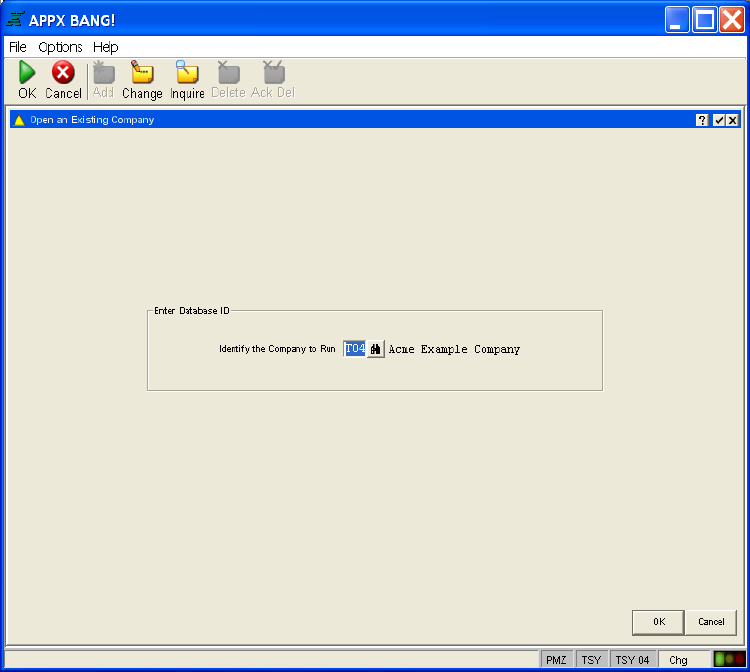This screenshot has height=672, width=750.
Task: Open the Help menu
Action: [x=105, y=47]
